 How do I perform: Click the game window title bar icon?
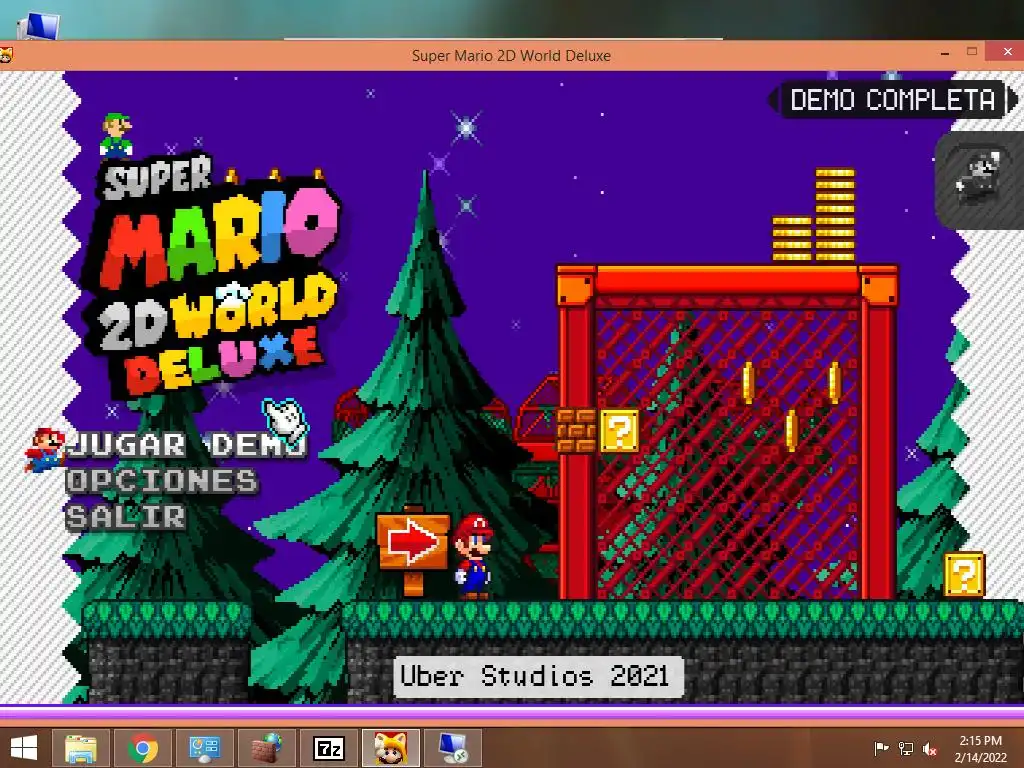pos(5,56)
